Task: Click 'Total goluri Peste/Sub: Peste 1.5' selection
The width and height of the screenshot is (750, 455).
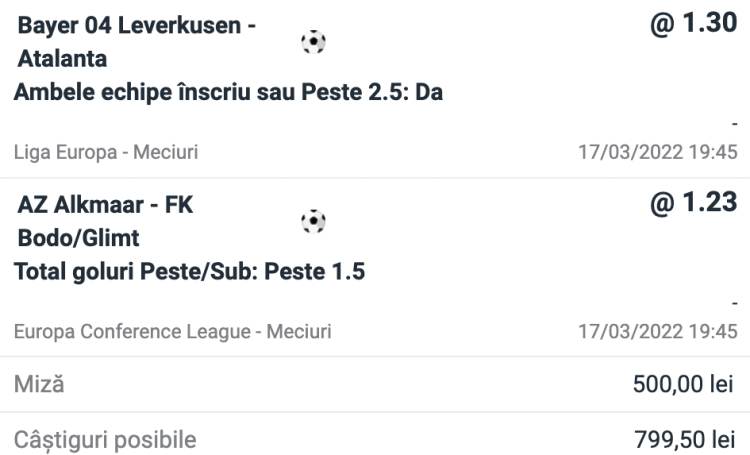Action: (189, 272)
